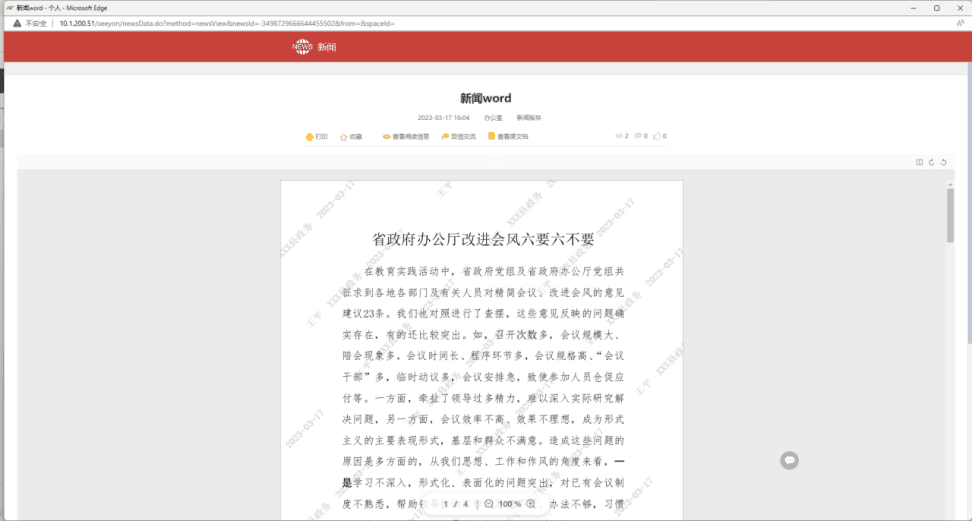The image size is (973, 522).
Task: Open 致信交流 messaging link
Action: (459, 137)
